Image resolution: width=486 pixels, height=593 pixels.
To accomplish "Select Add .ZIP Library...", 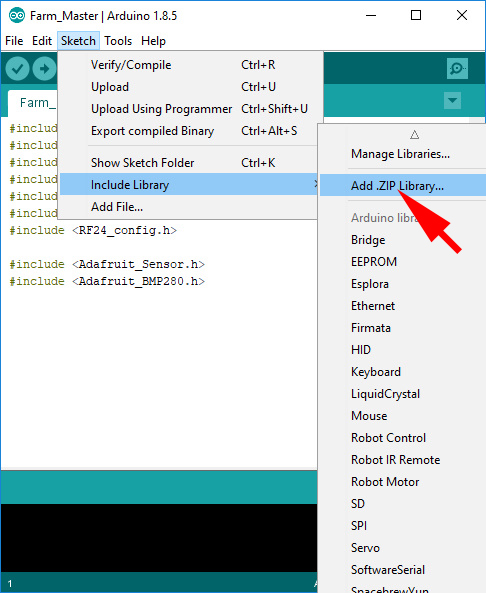I will click(x=403, y=185).
